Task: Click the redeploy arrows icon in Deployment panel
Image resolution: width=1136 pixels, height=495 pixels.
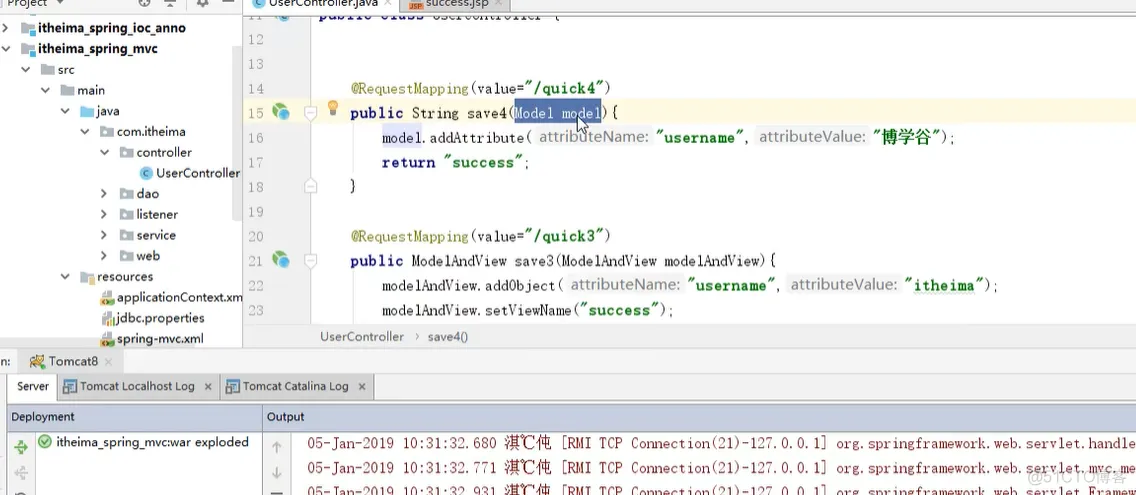Action: [21, 448]
